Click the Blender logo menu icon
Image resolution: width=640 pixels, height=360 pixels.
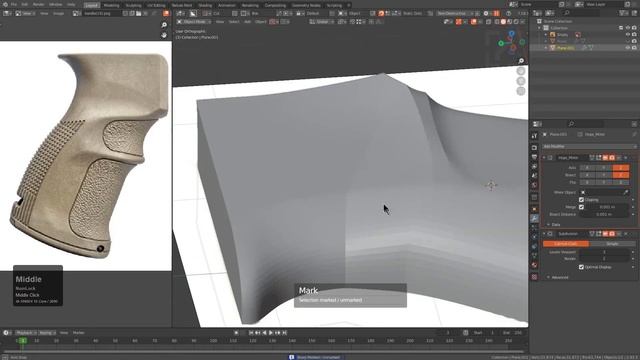[x=5, y=4]
